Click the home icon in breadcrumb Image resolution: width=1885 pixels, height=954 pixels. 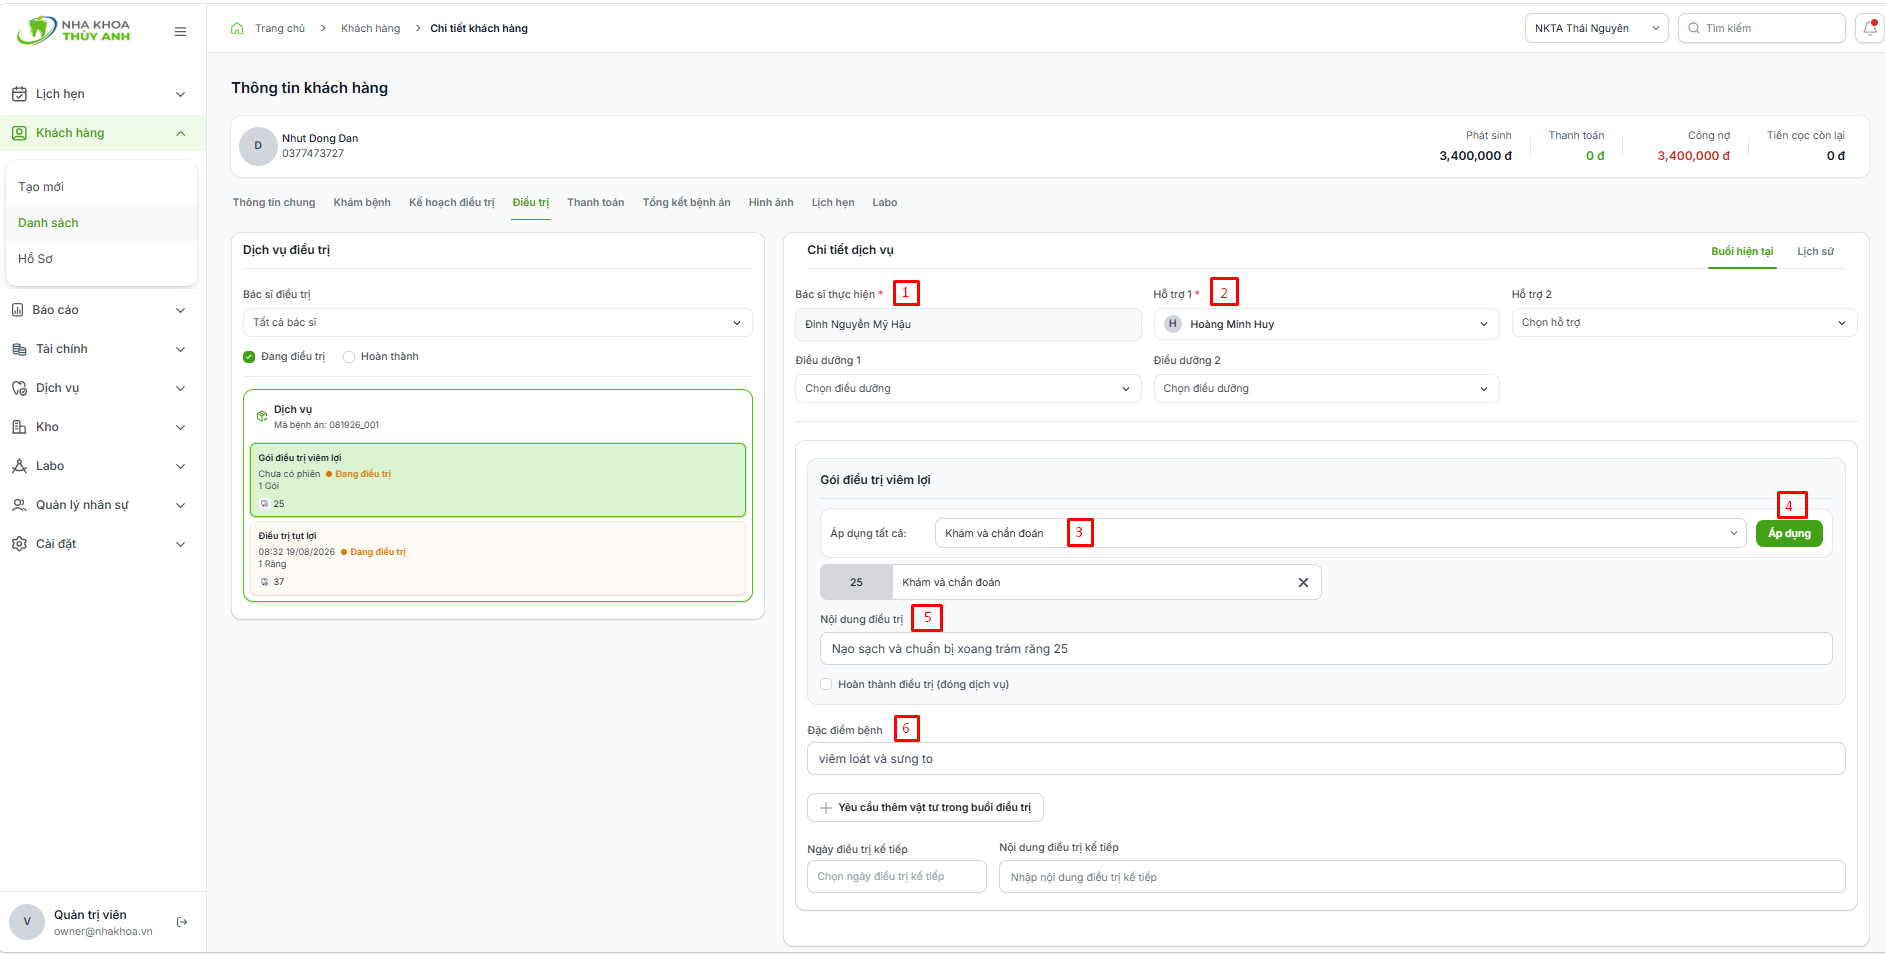[237, 28]
